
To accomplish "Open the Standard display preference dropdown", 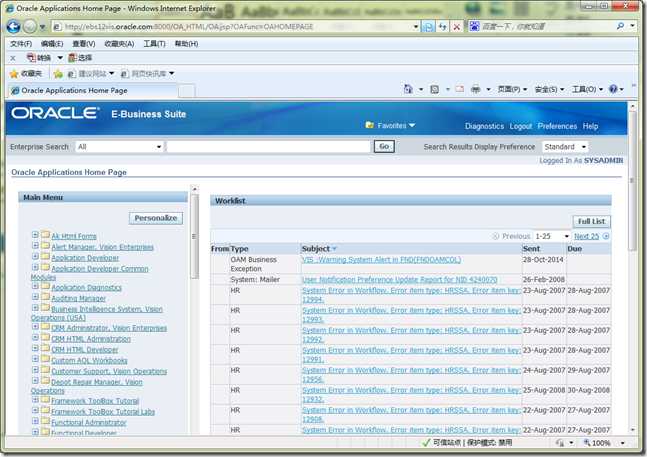I will (x=565, y=147).
